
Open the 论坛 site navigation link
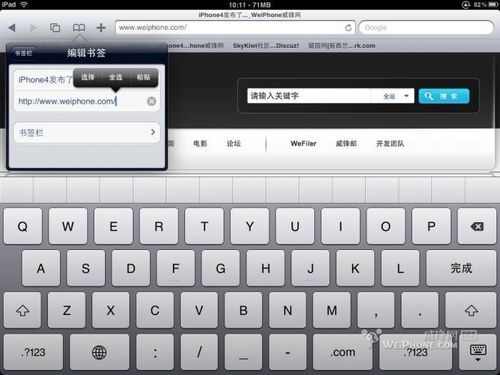[234, 144]
